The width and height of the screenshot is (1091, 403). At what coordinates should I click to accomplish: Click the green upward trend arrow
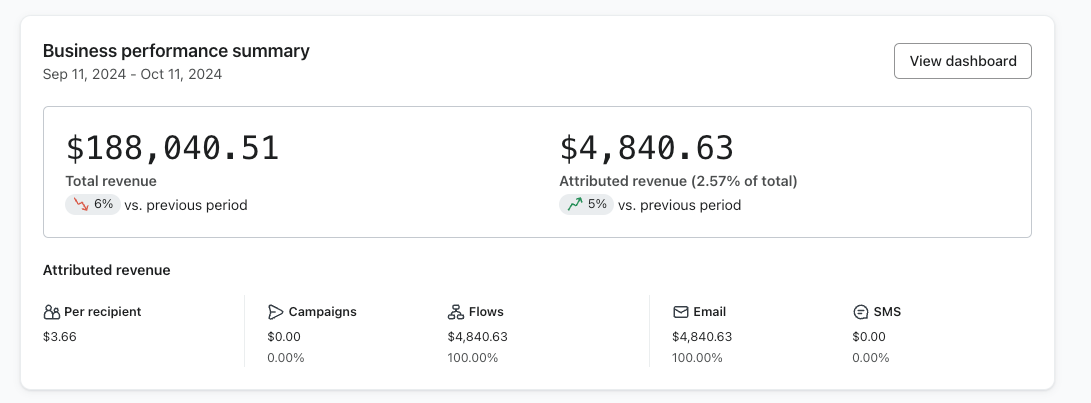point(573,205)
